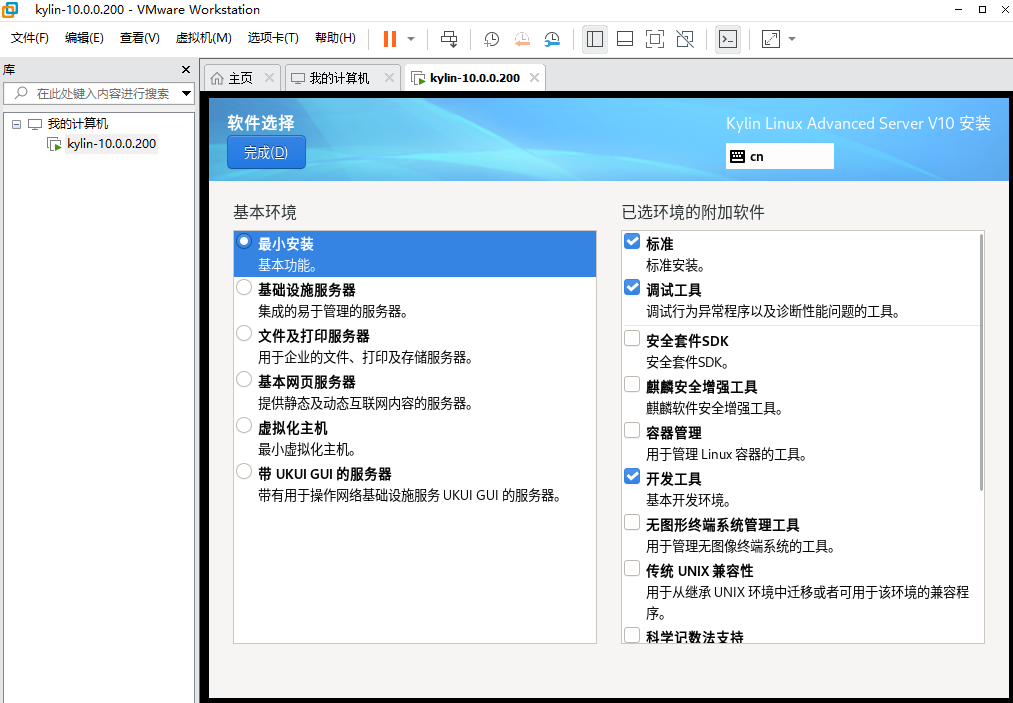Toggle the thumbnail bar view
This screenshot has height=703, width=1013.
(x=625, y=39)
